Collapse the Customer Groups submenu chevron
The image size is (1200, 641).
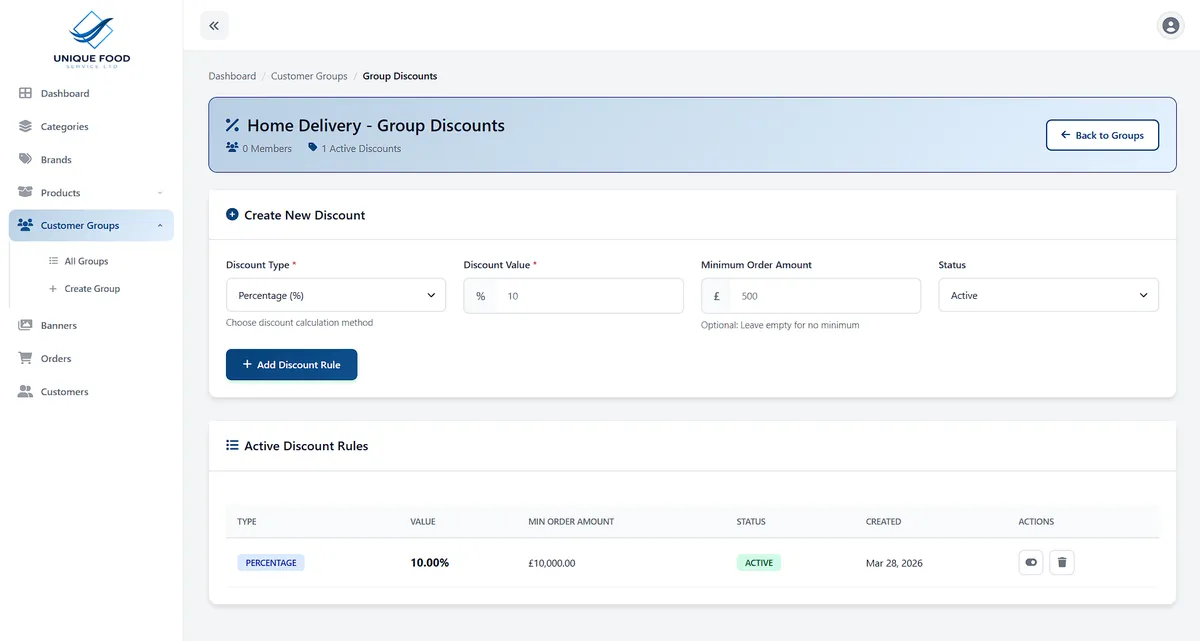(160, 226)
